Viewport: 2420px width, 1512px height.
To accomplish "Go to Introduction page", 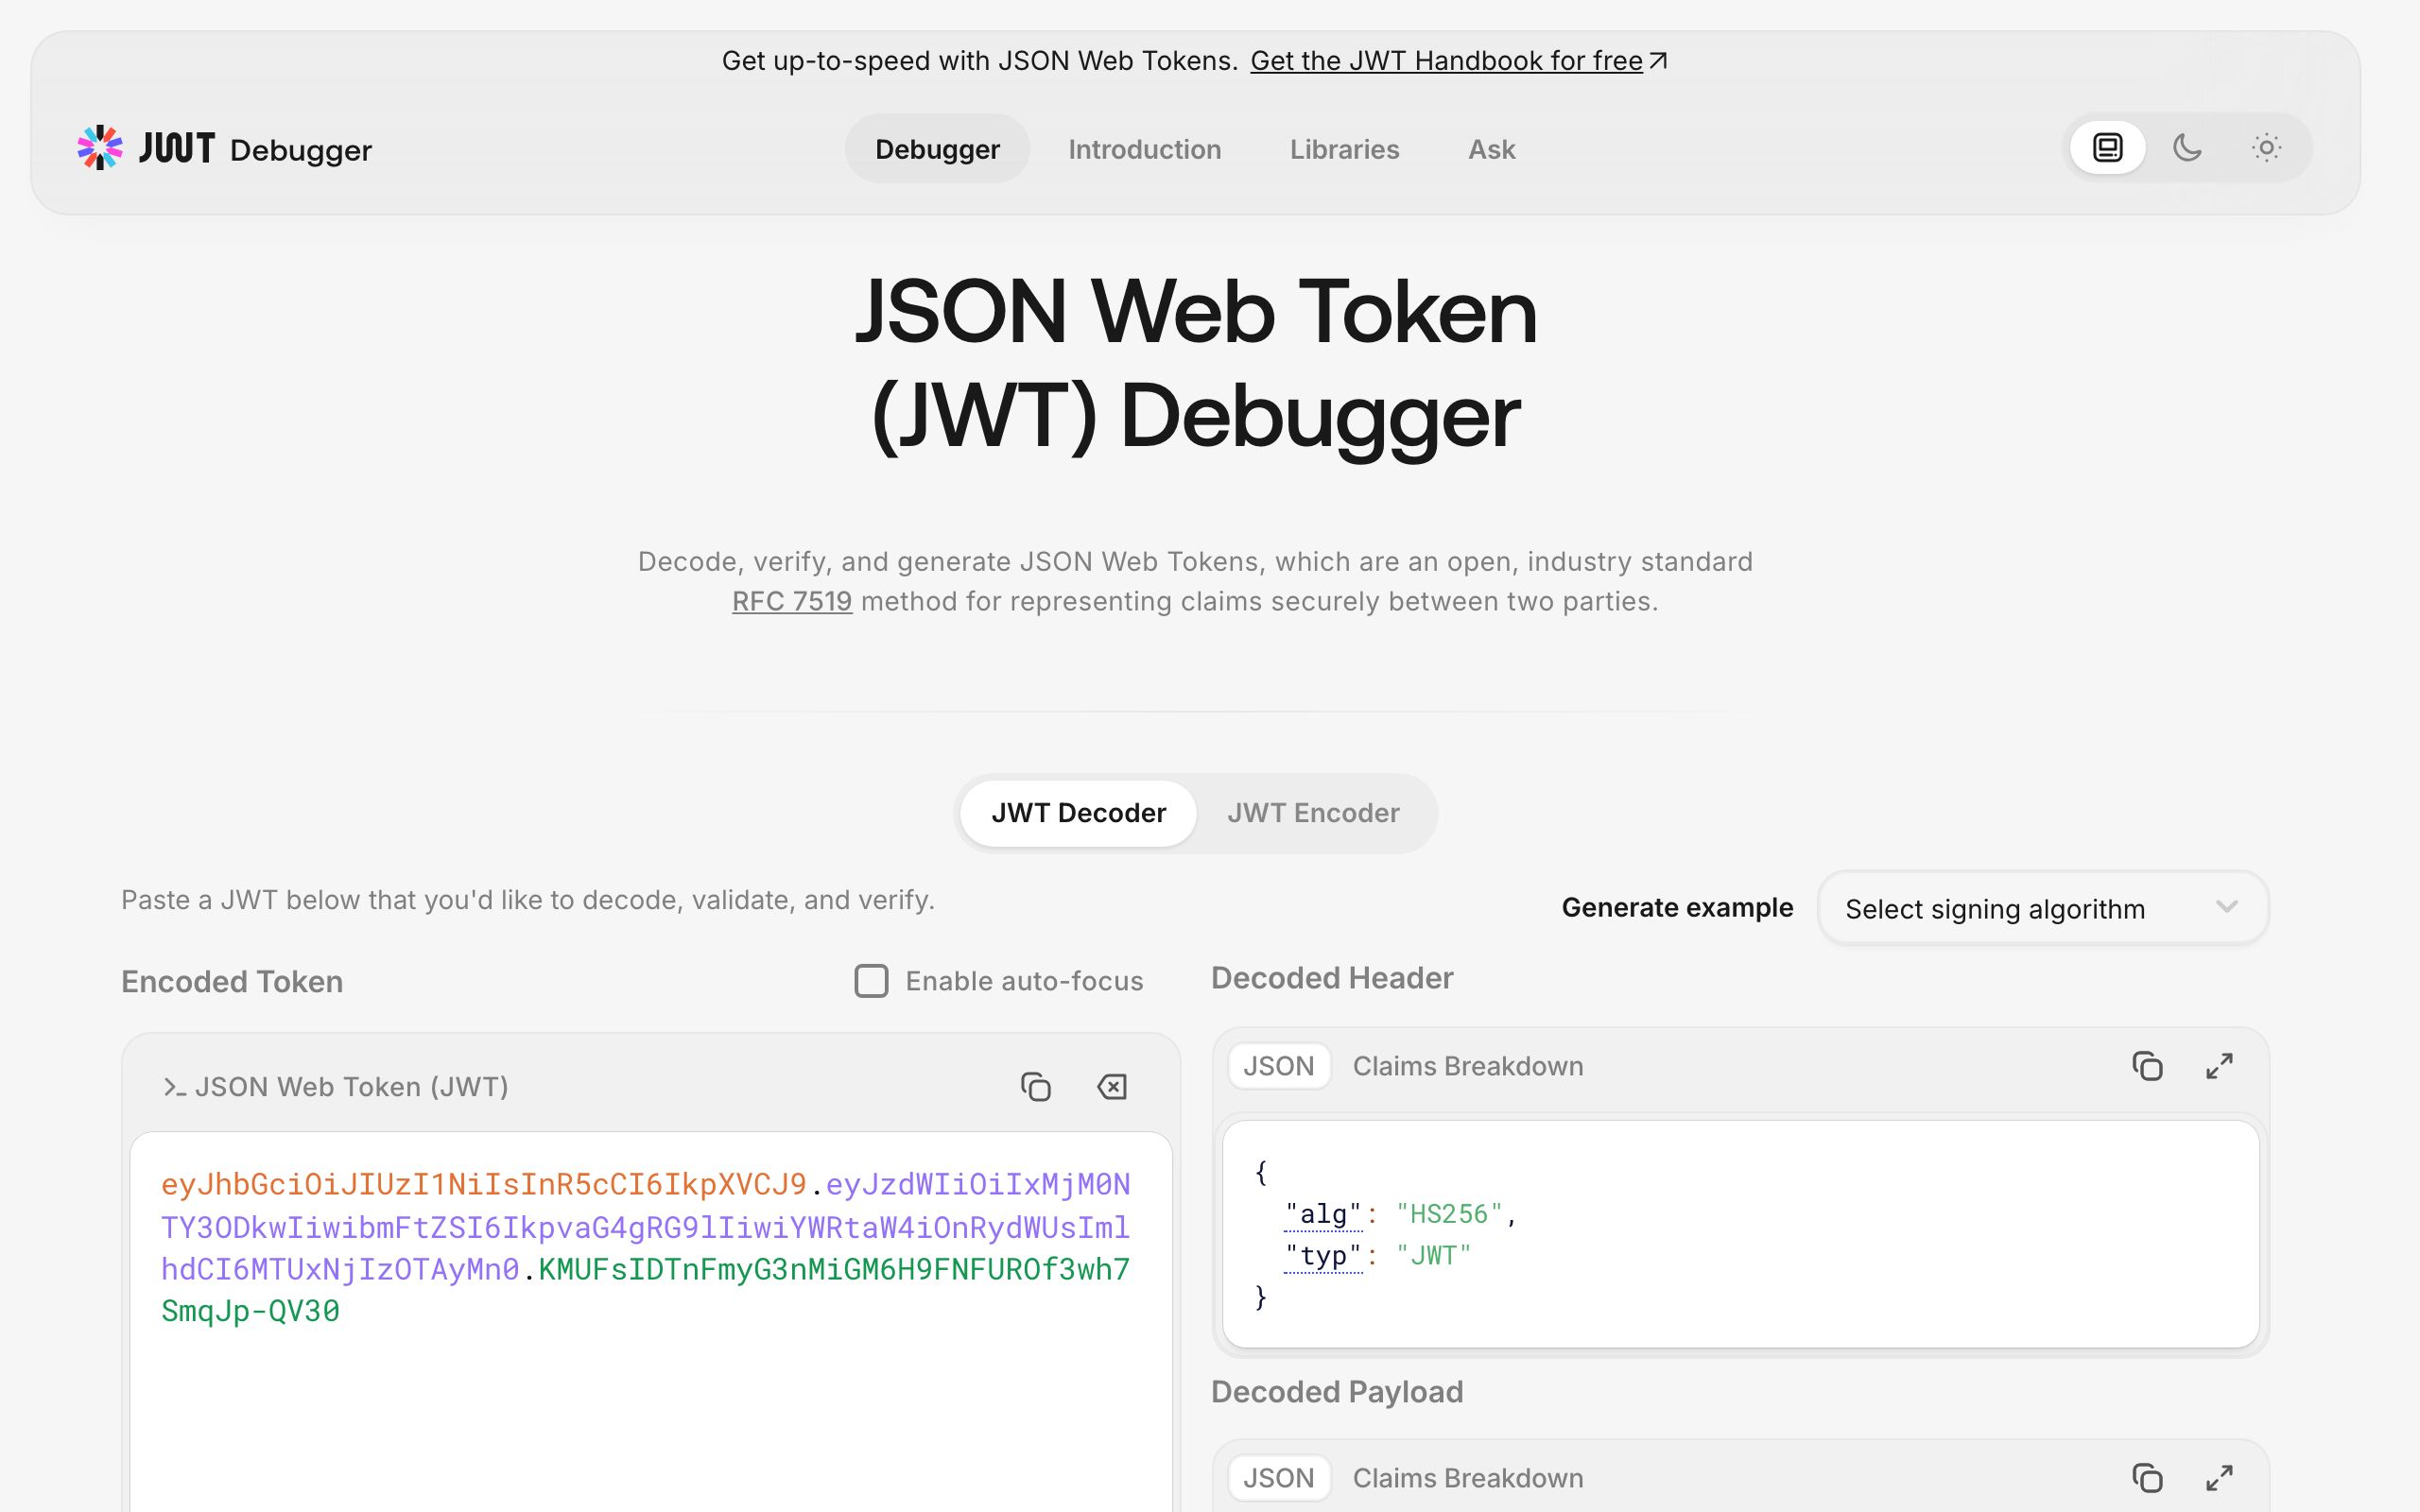I will point(1144,149).
